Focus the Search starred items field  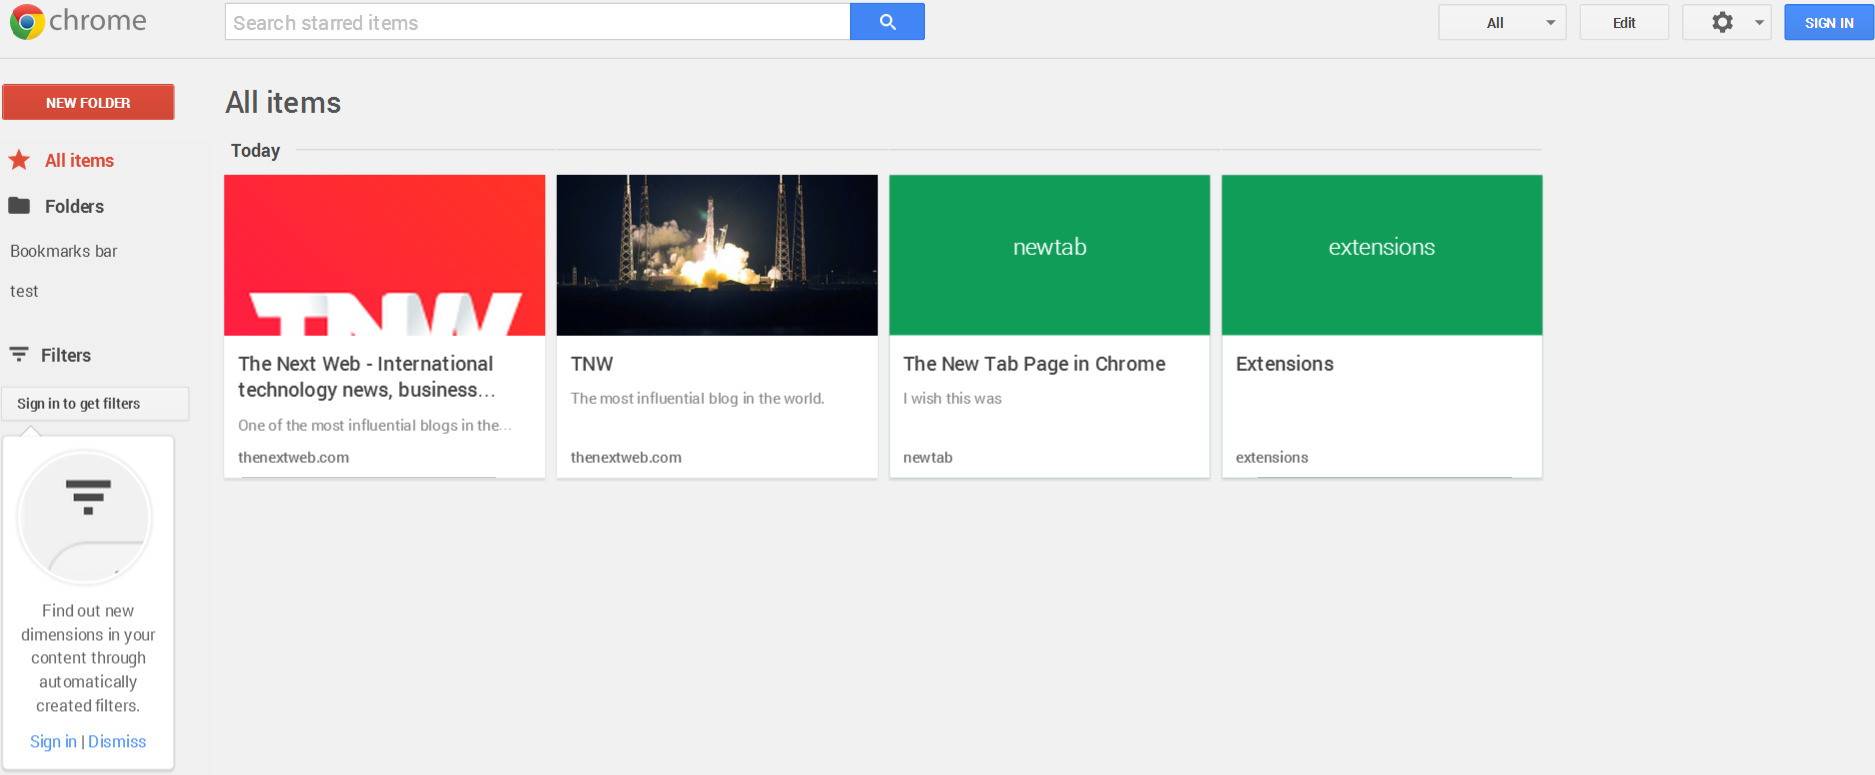click(x=537, y=22)
